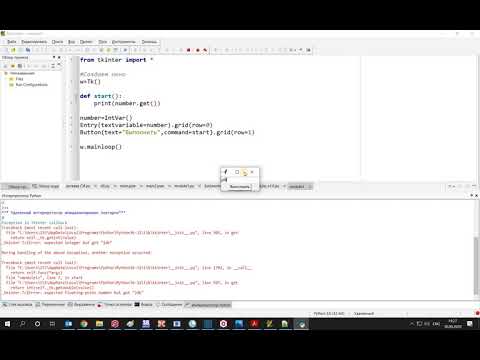Click the Выполнить button in Tk window

[240, 187]
